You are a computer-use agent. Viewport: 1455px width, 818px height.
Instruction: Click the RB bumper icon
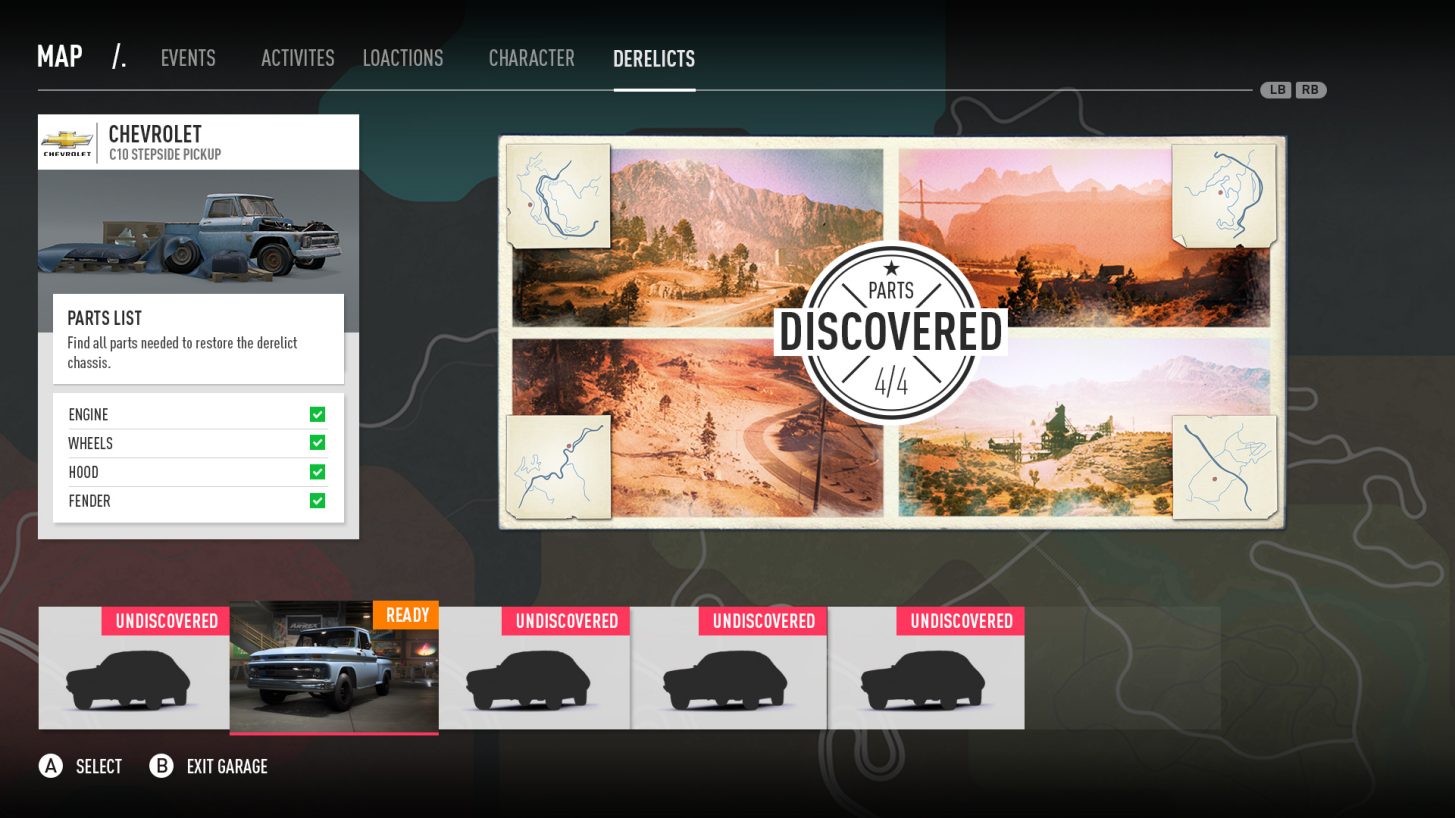[1311, 90]
